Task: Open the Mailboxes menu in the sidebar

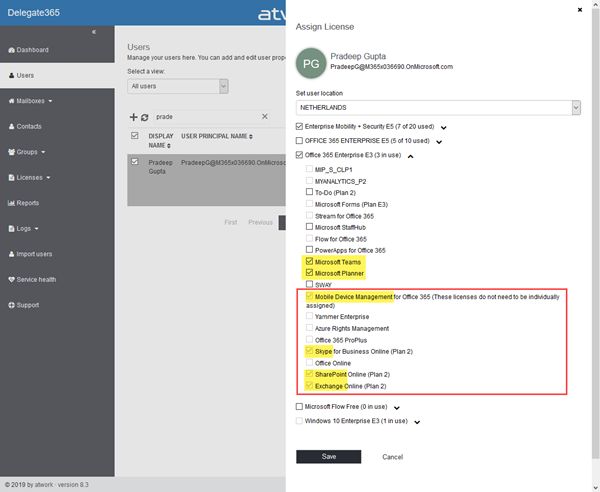Action: (x=30, y=101)
